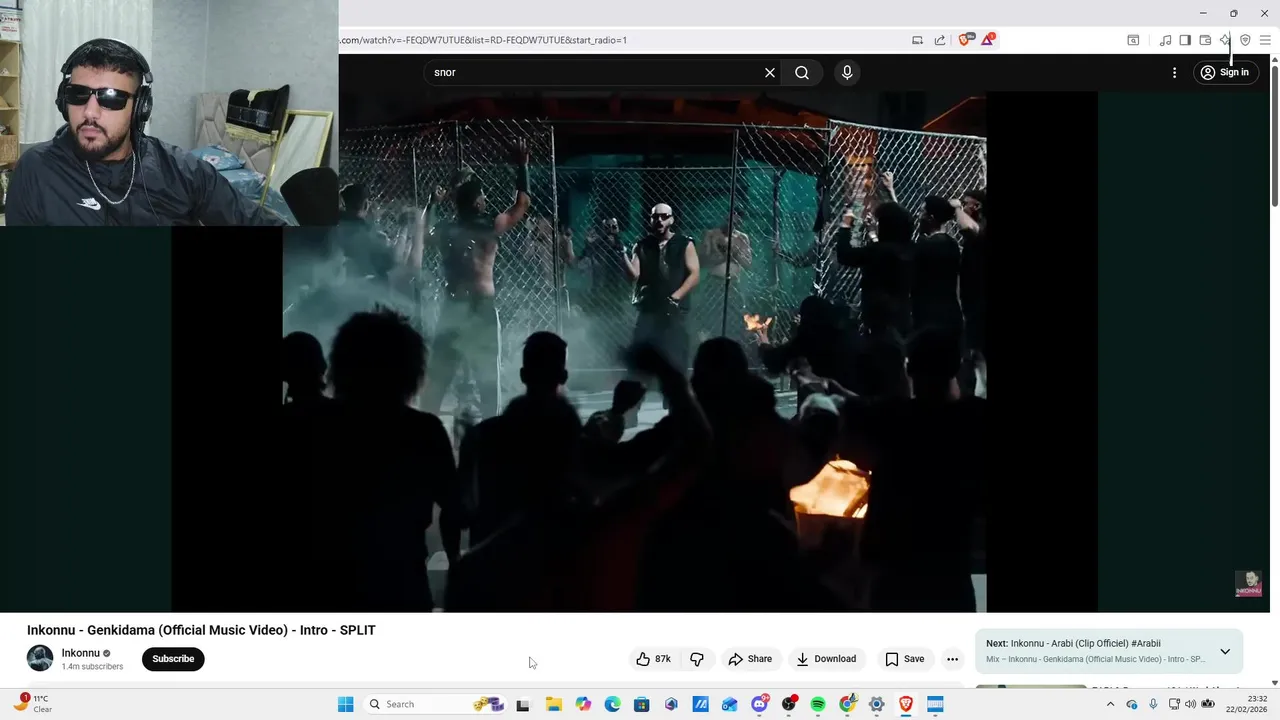Open the Windows Start menu
The height and width of the screenshot is (720, 1280).
point(346,704)
